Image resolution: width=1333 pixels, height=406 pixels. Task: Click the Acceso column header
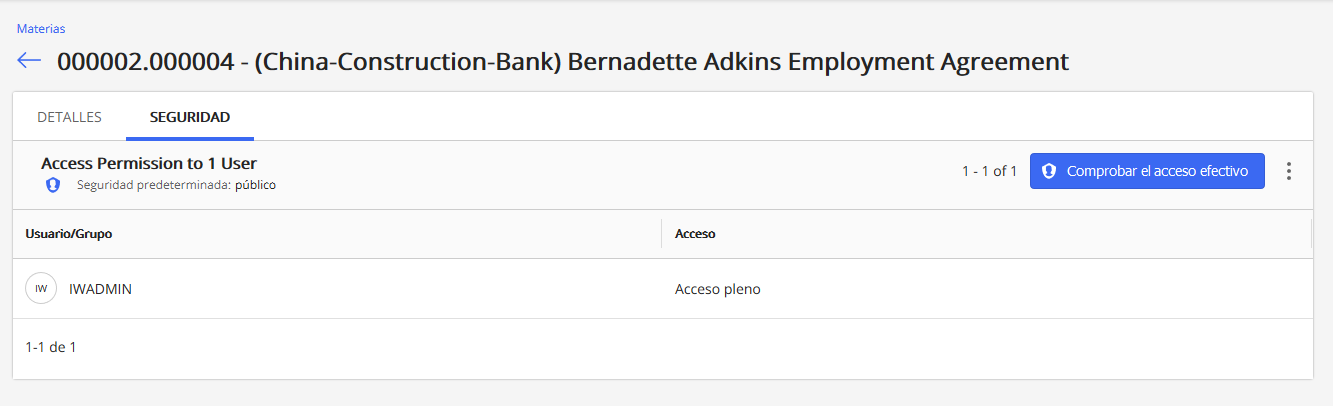[x=695, y=234]
